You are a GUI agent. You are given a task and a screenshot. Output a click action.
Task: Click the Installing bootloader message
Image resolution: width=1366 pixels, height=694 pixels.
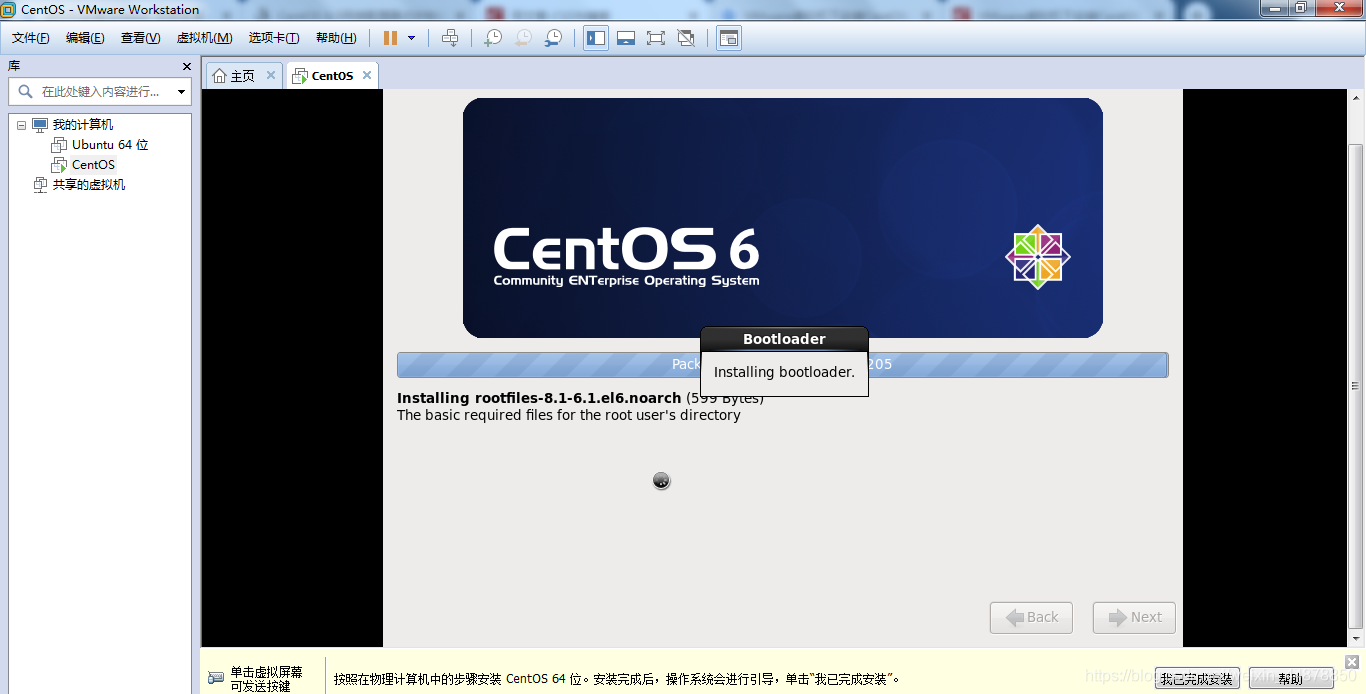(784, 372)
